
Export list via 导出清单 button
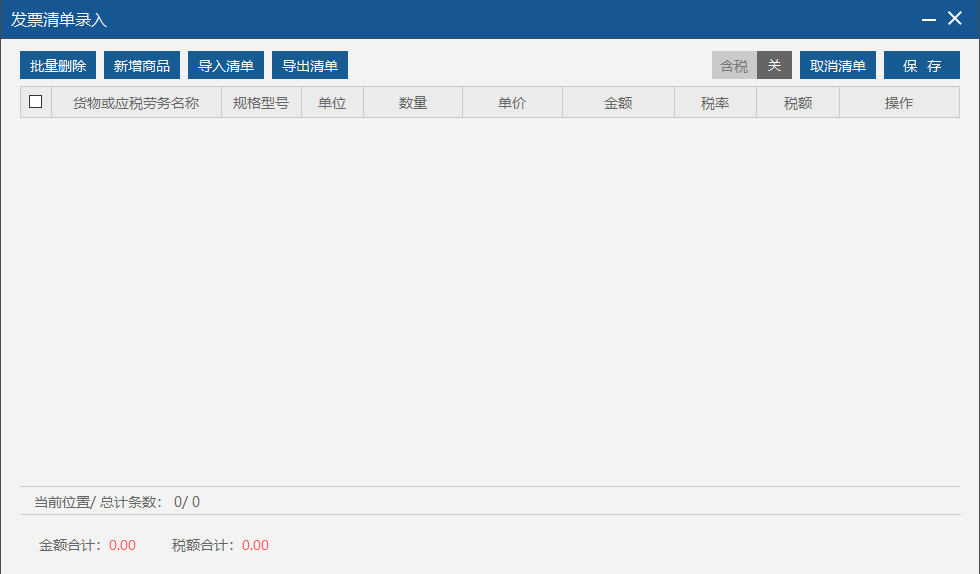click(x=310, y=65)
